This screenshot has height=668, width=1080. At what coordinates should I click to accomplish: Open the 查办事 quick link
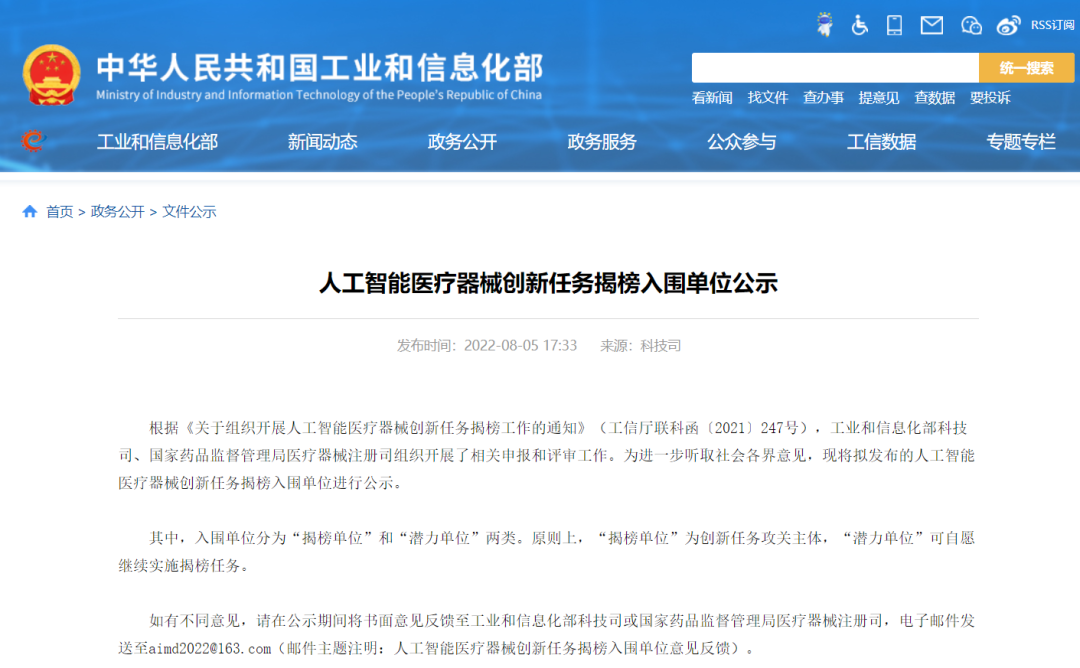[x=823, y=98]
